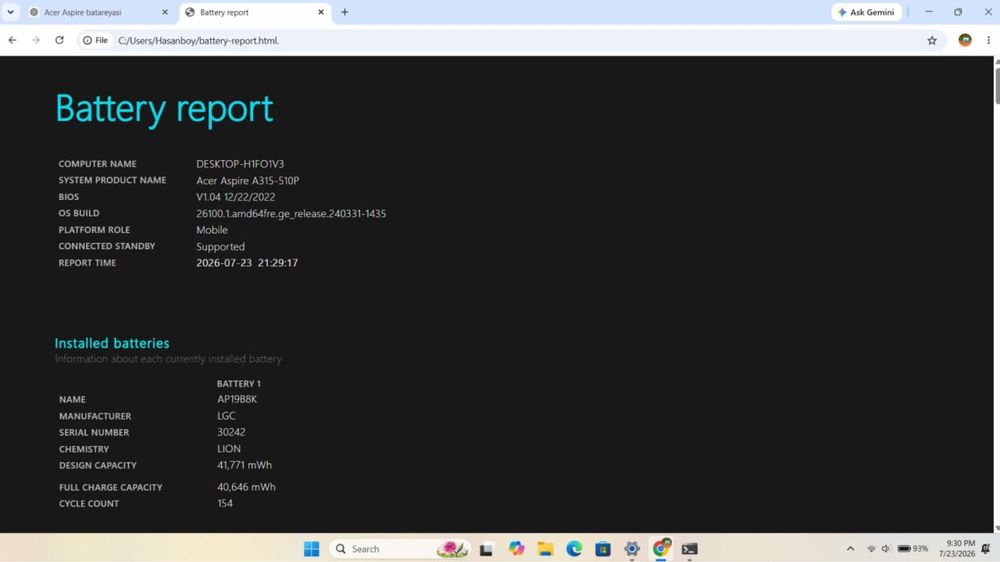Select the computer name DESKTOP-H1FO1V3

(x=240, y=164)
